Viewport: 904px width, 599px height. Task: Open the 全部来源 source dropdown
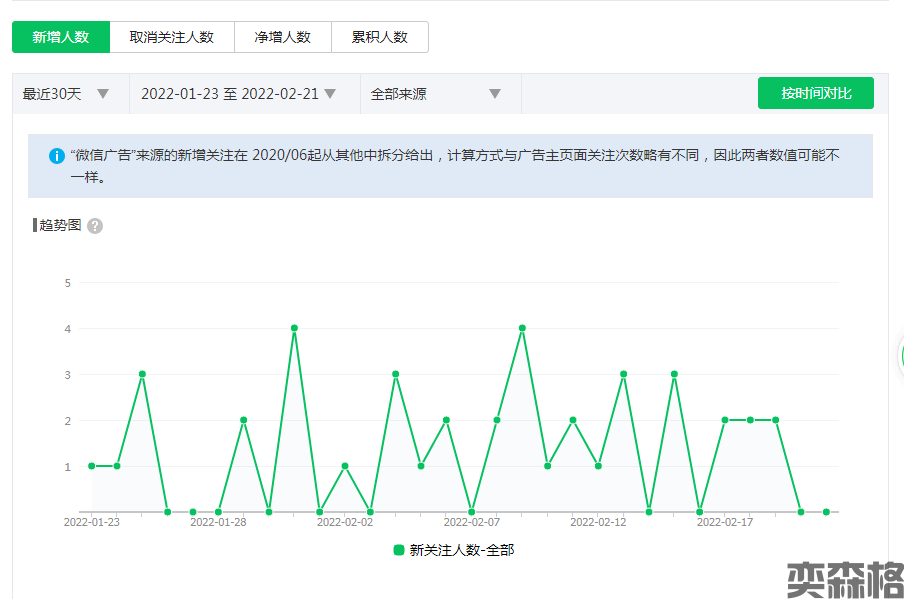tap(435, 94)
